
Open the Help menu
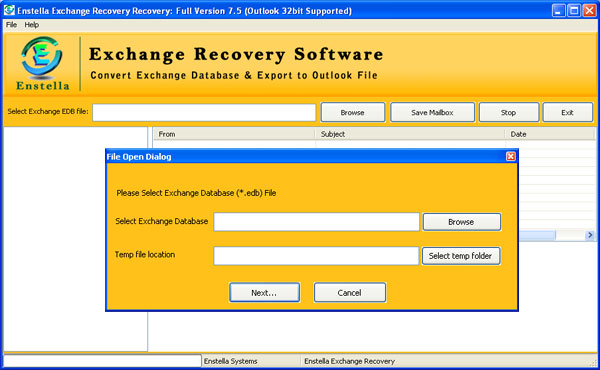31,25
